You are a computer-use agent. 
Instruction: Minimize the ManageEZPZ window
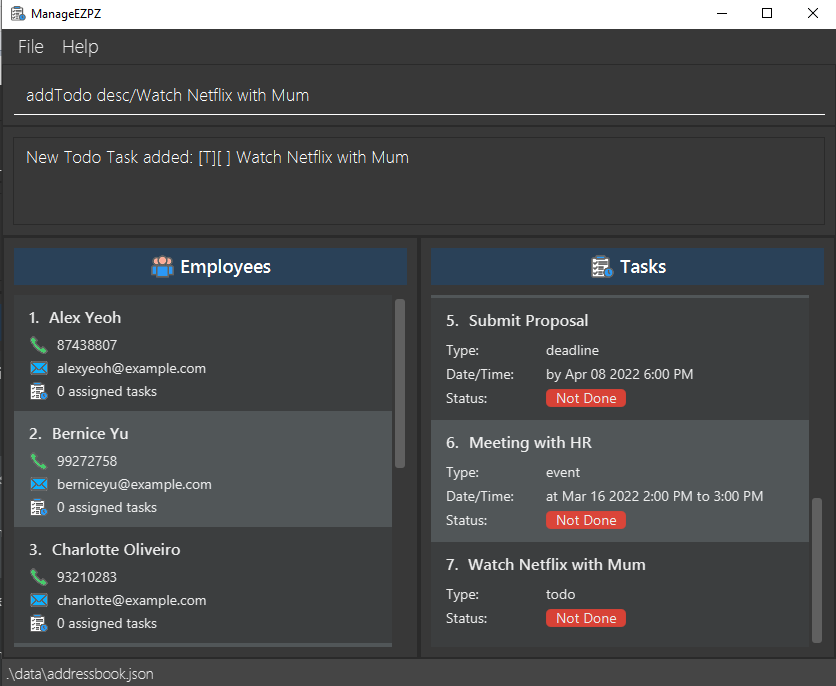722,13
